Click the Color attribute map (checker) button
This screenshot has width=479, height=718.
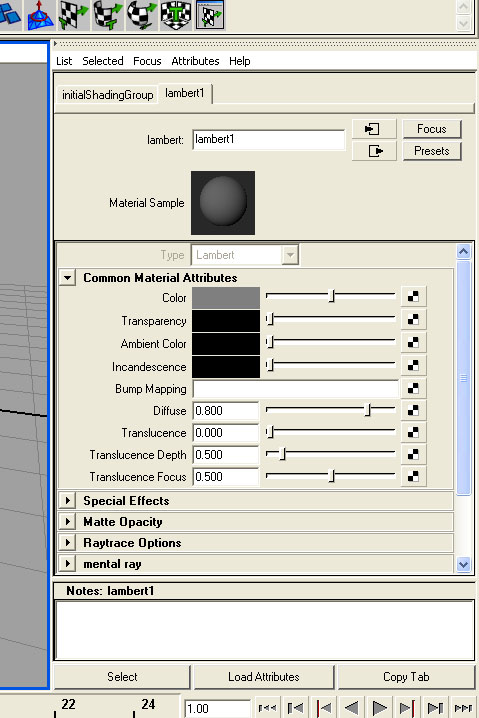pos(413,296)
